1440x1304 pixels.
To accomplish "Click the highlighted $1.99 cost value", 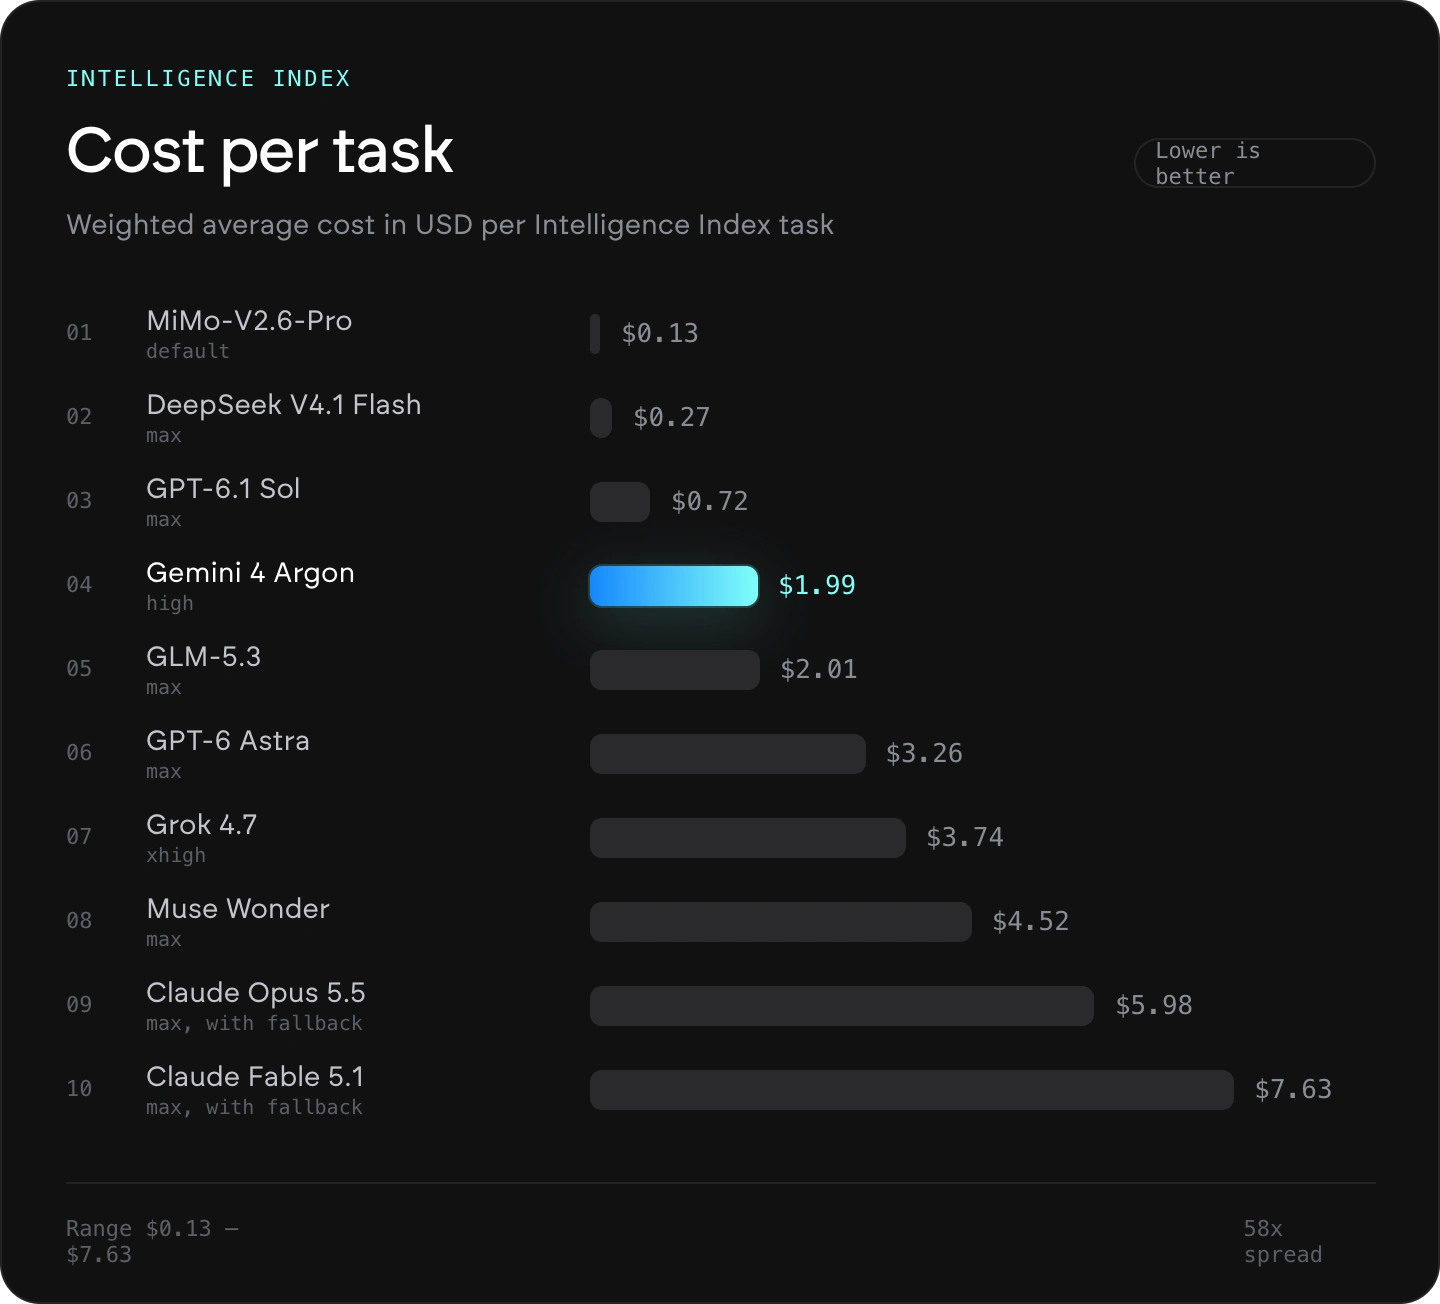I will click(817, 585).
